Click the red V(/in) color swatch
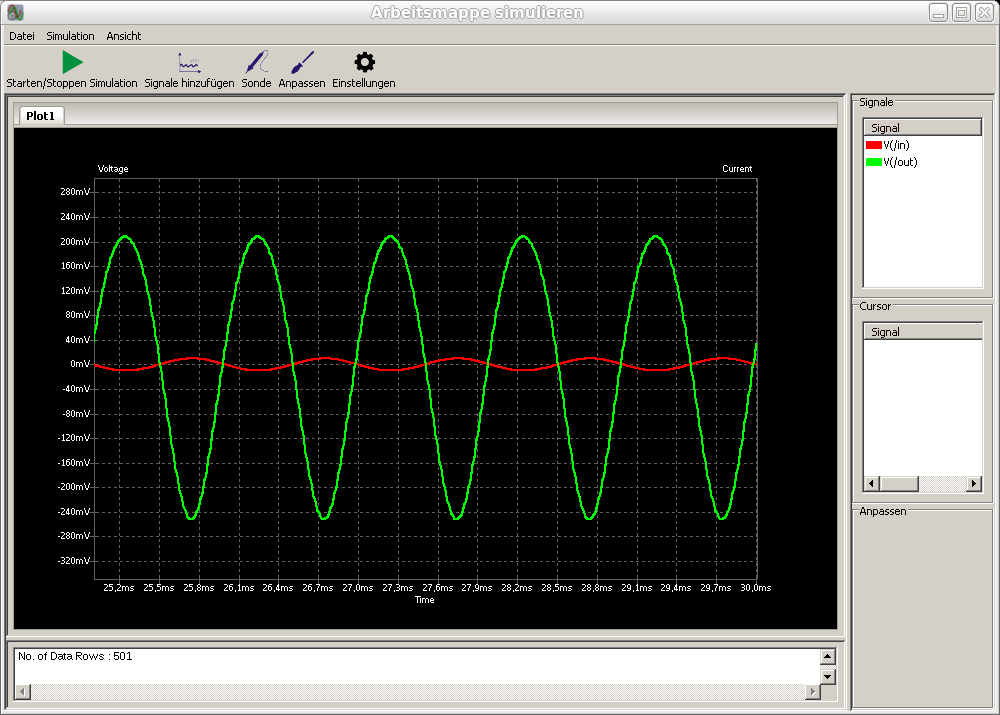 tap(873, 145)
